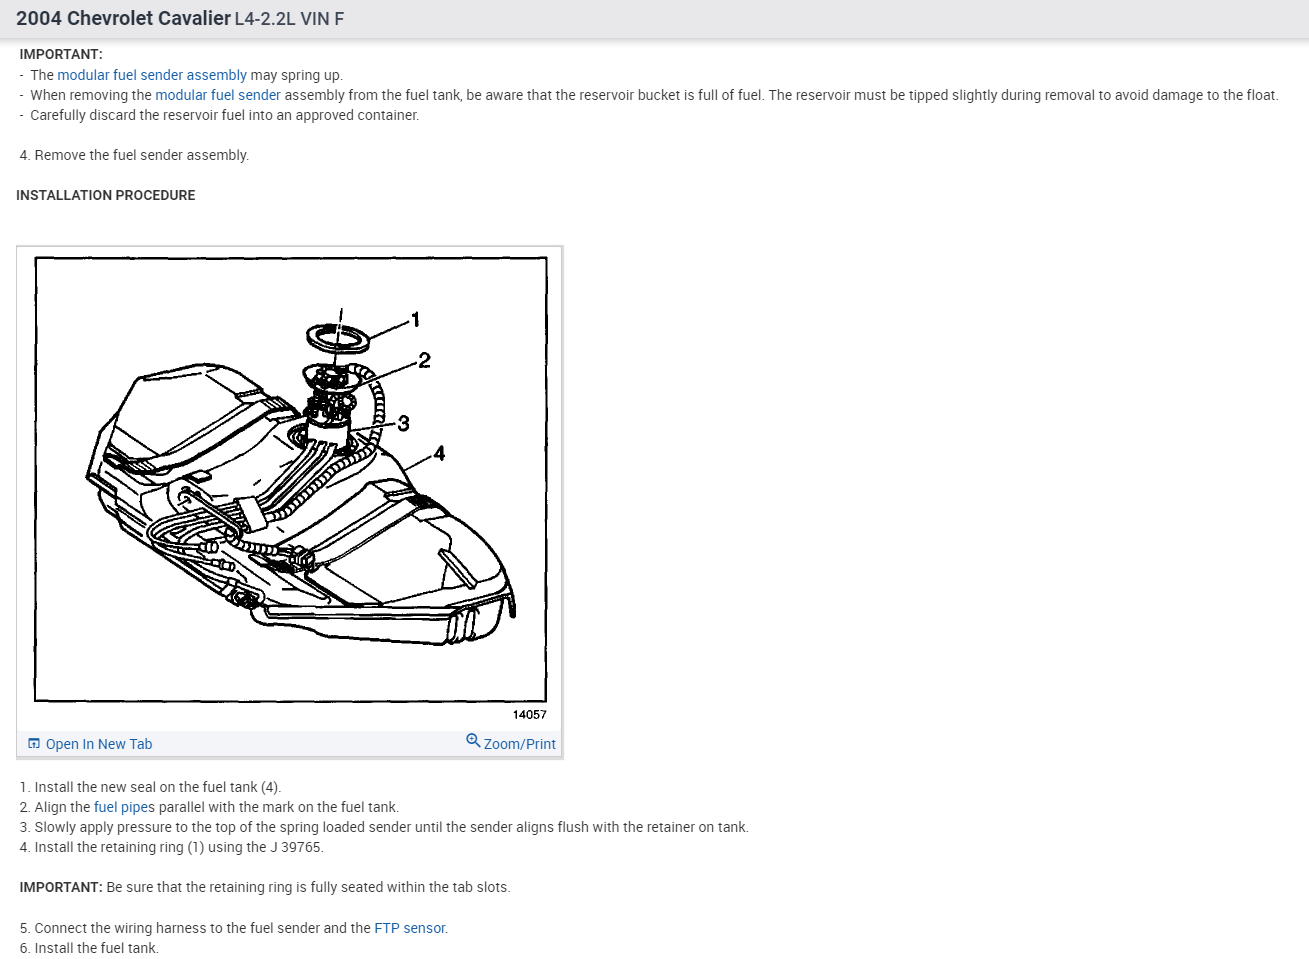Click step "6. Install the fuel tank."
1309x959 pixels.
(89, 948)
